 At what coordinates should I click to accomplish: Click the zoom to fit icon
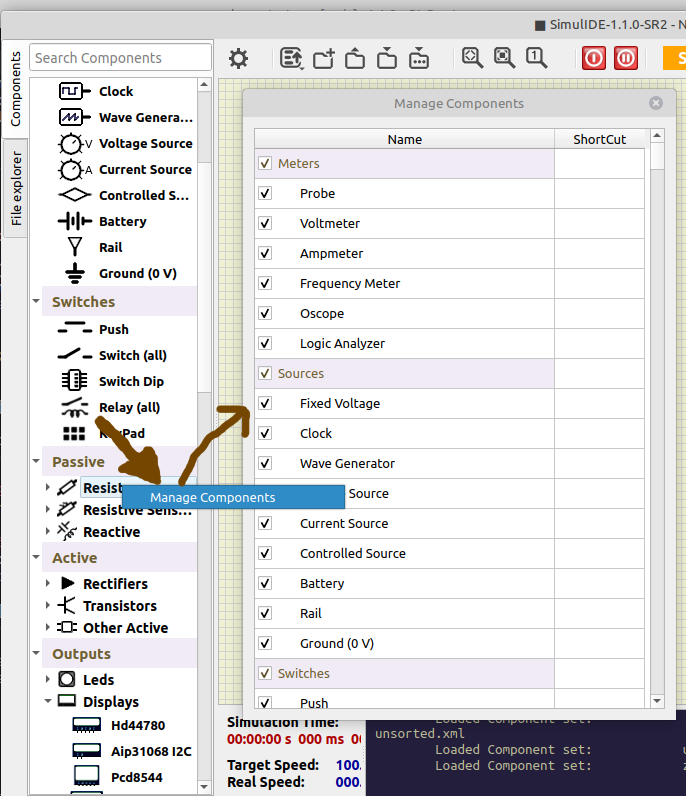pos(472,58)
